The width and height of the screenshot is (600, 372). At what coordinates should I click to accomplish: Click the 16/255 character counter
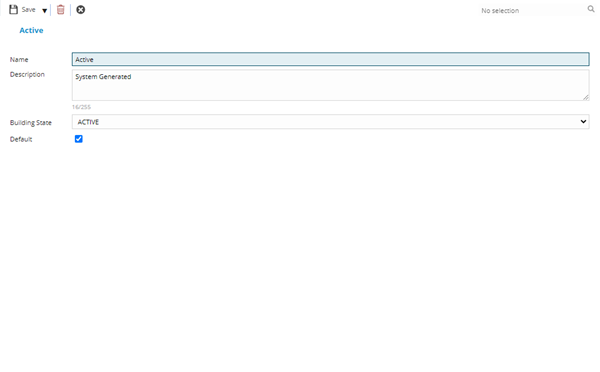82,107
